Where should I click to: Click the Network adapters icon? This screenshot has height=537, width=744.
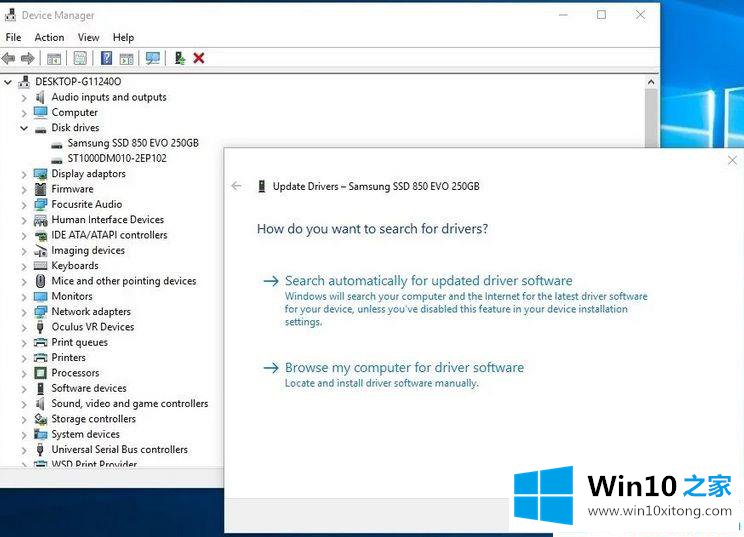[x=41, y=312]
